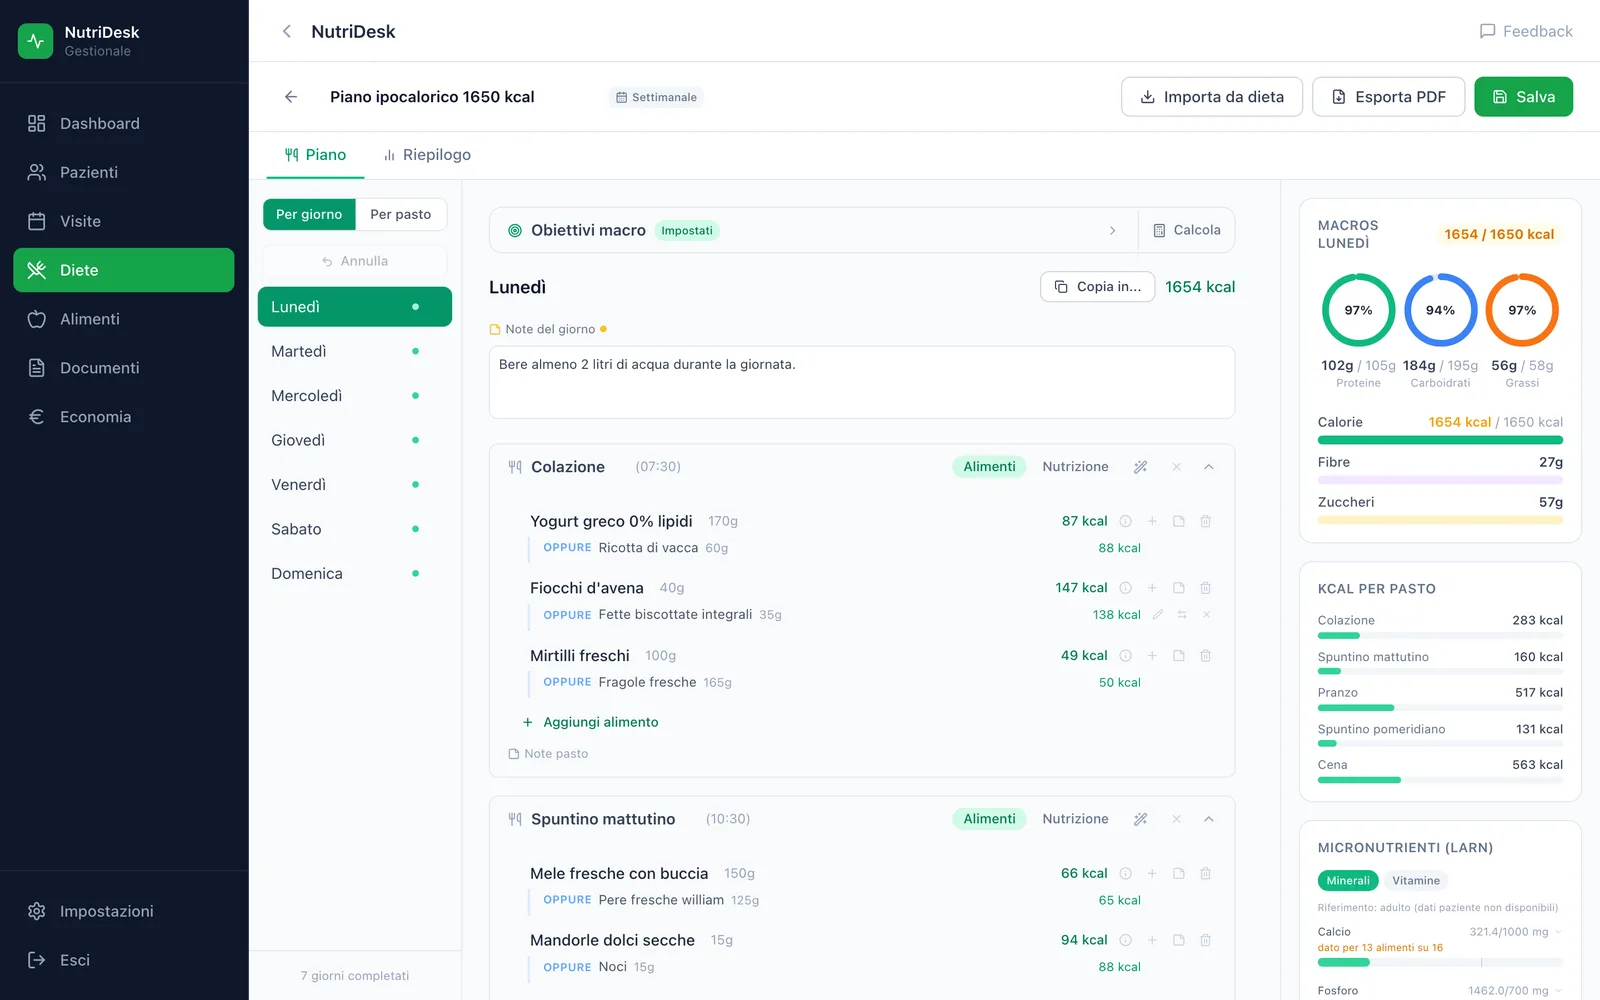
Task: Open Diete in the sidebar
Action: click(124, 270)
